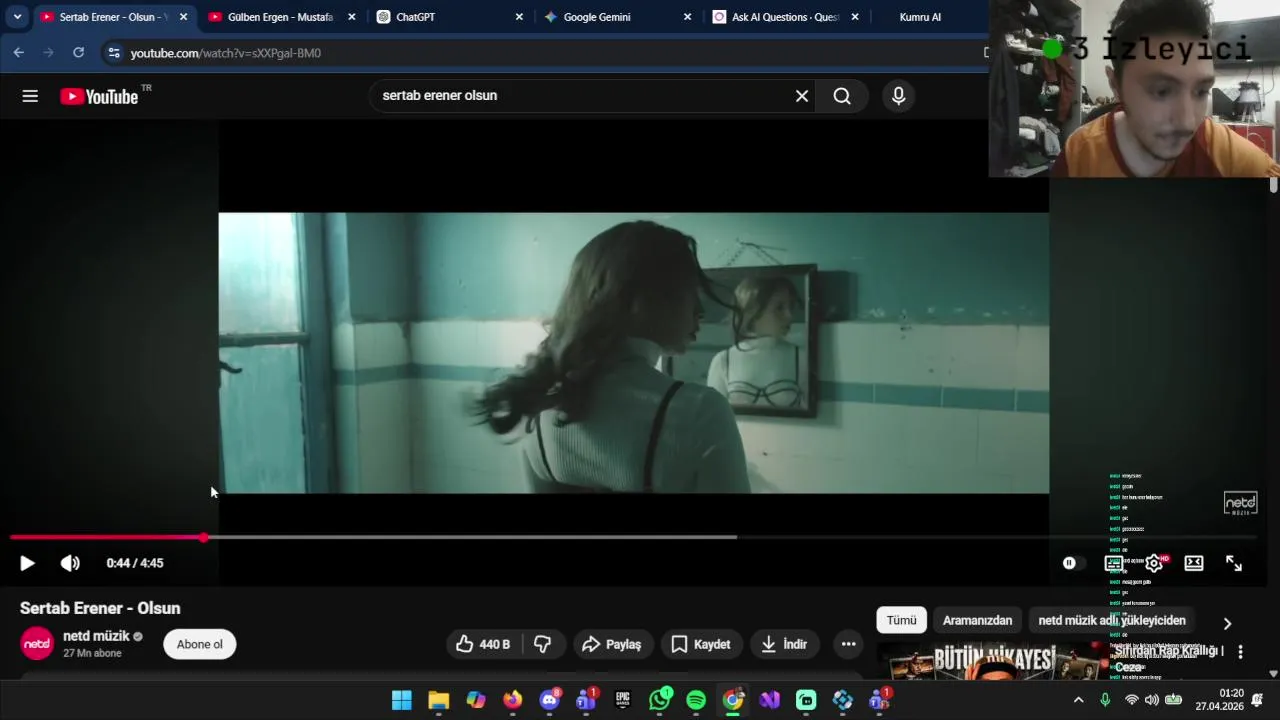1280x720 pixels.
Task: Focus the address bar URL
Action: tap(226, 53)
